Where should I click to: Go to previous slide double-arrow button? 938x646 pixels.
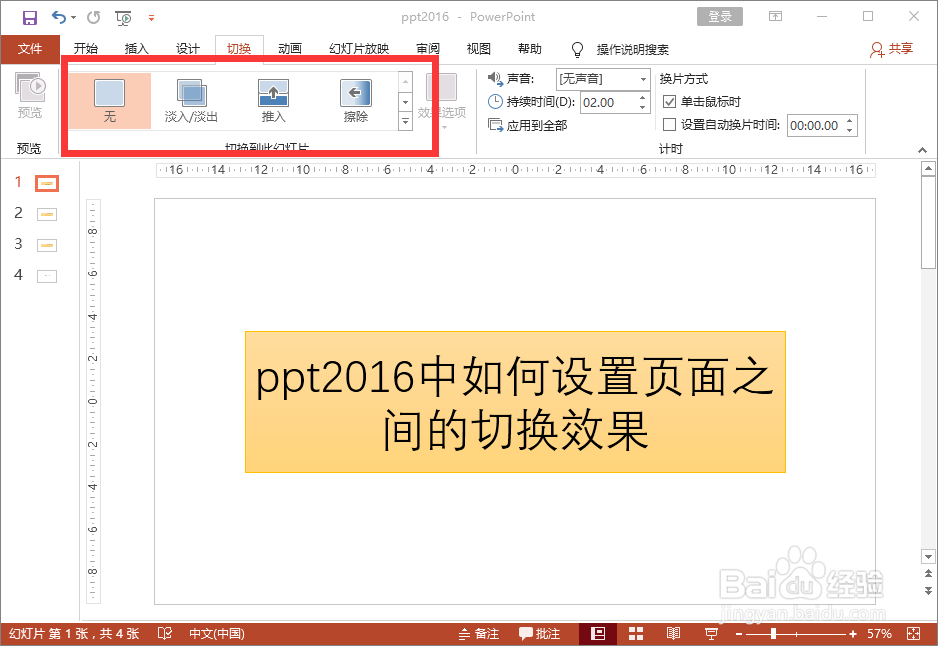tap(928, 574)
